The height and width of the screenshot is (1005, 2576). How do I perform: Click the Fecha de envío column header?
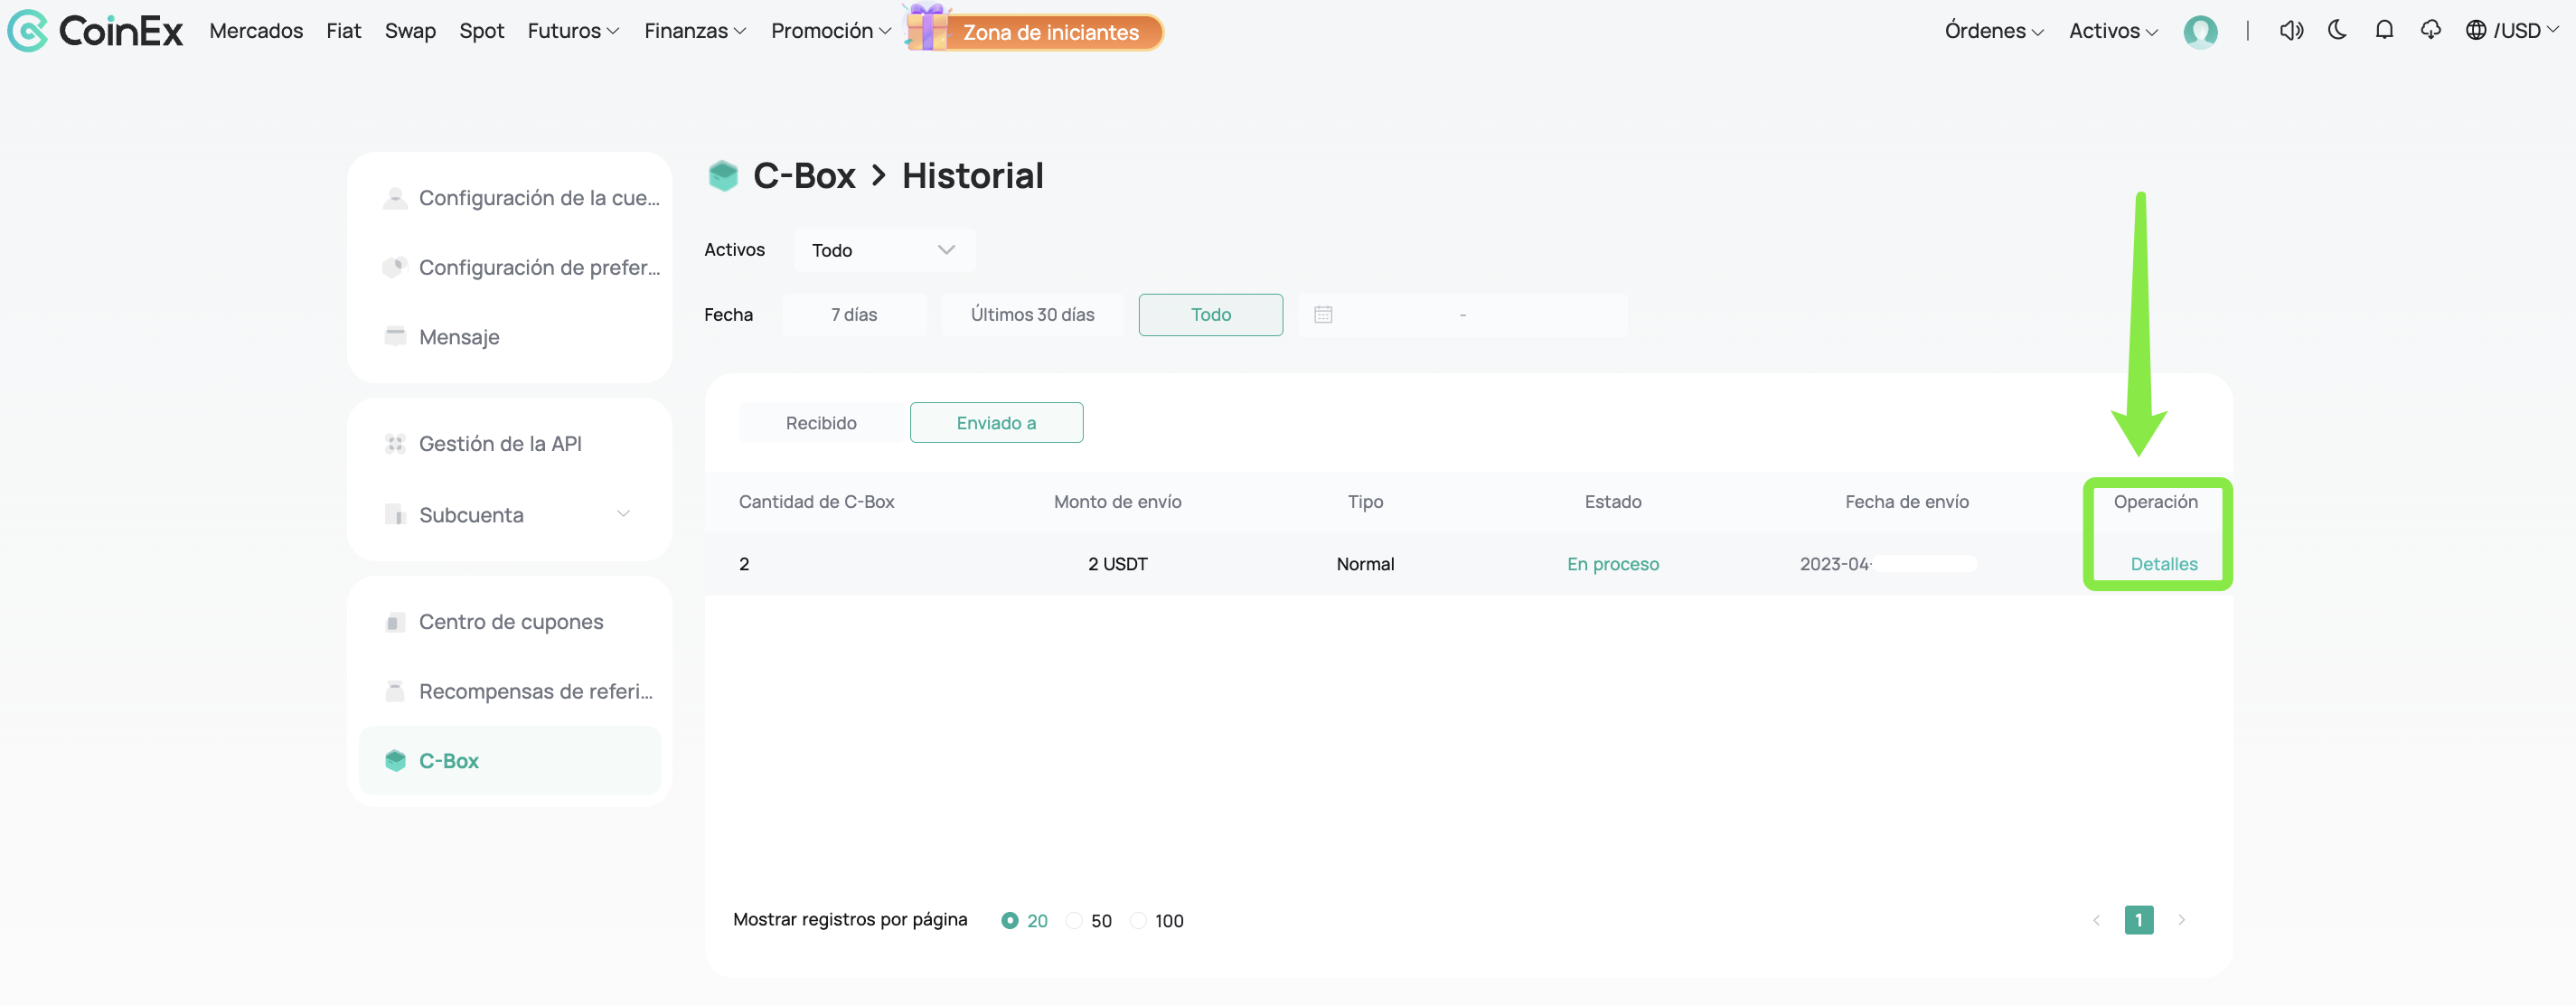(x=1906, y=502)
